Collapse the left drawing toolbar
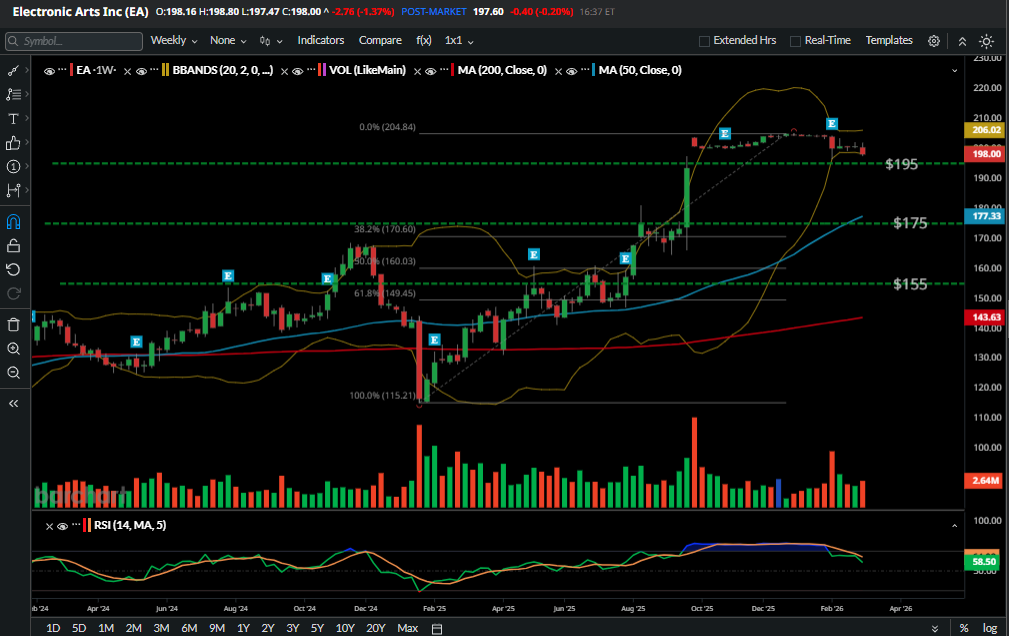Screen dimensions: 1009x636 pyautogui.click(x=13, y=404)
